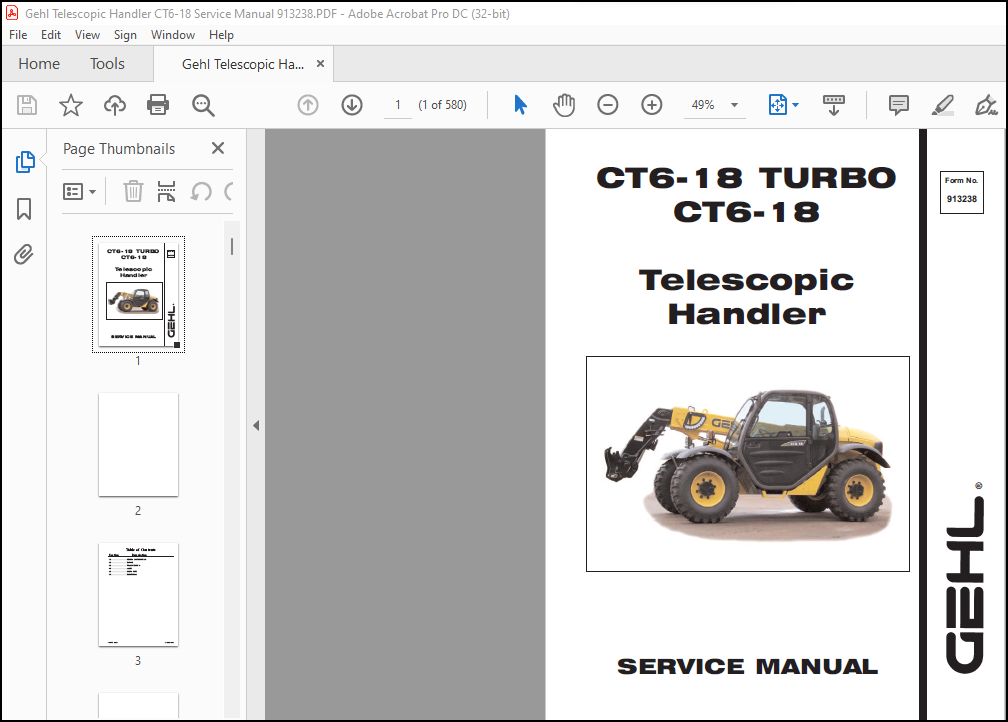Activate the Hand pan tool
1008x722 pixels.
coord(564,105)
